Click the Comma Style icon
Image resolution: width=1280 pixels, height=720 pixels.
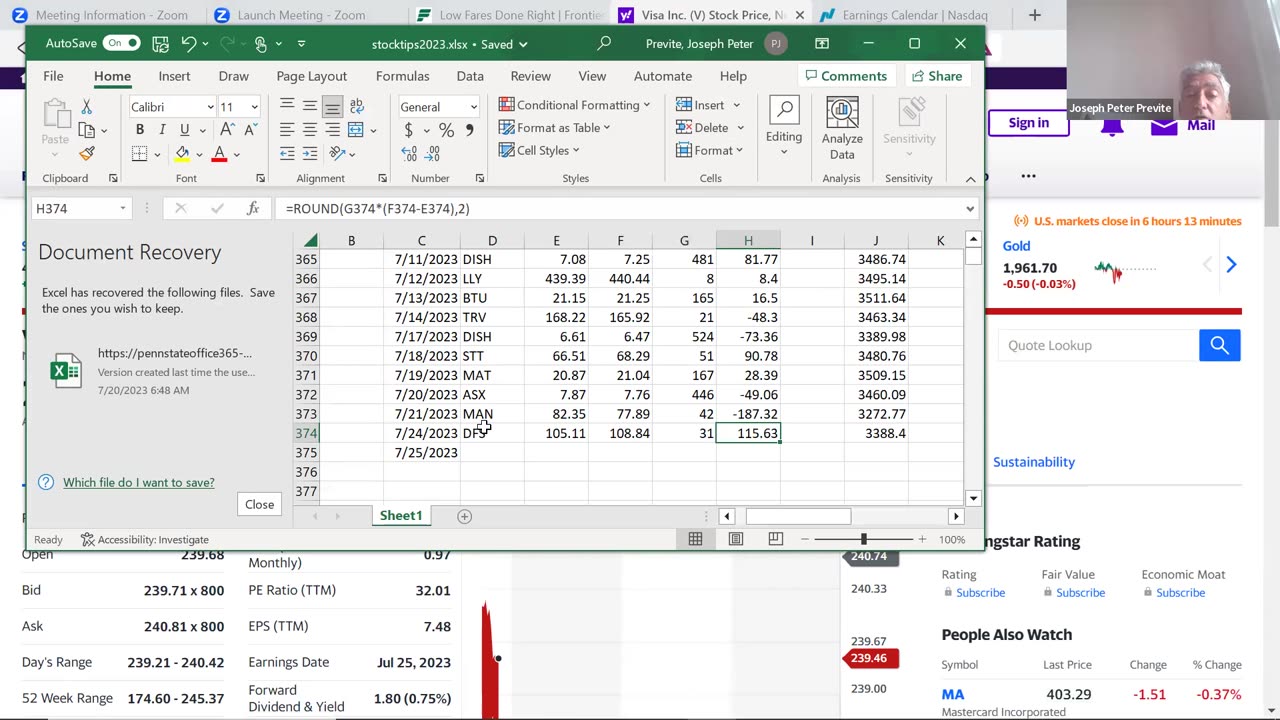click(x=469, y=130)
